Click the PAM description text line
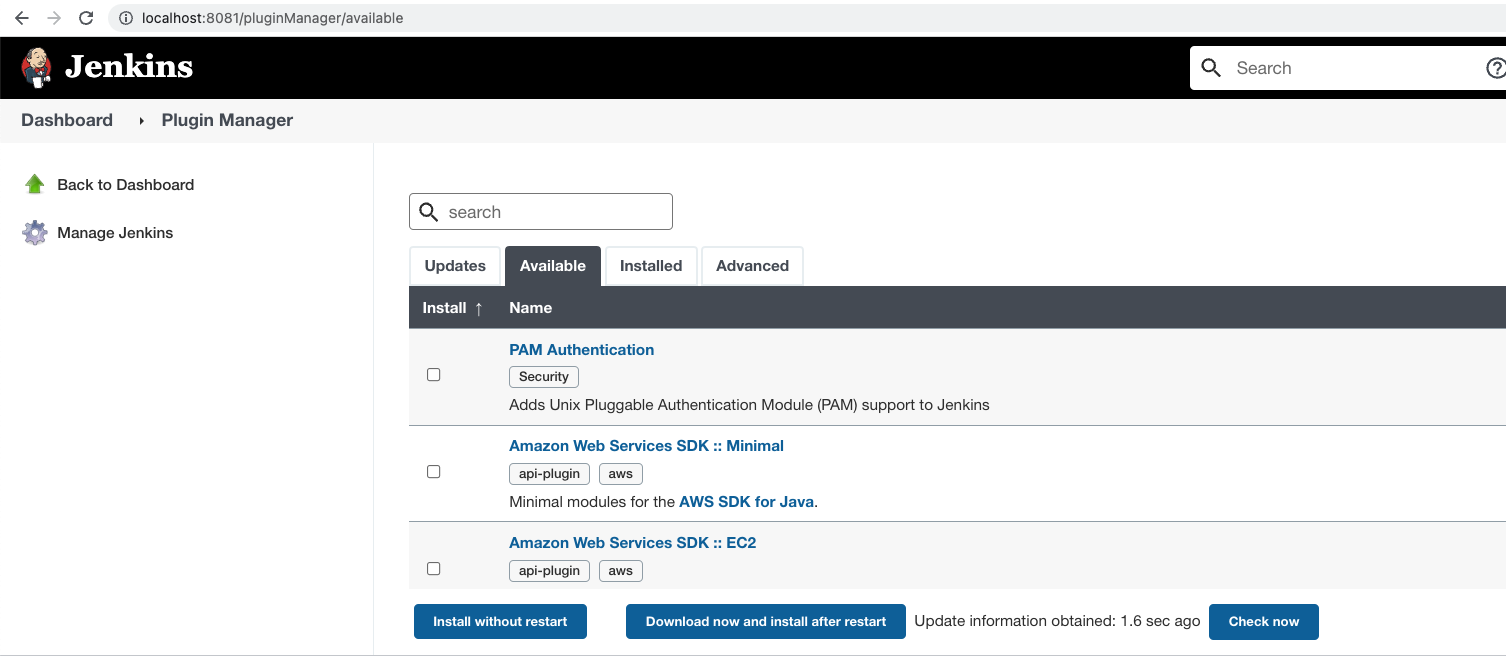The height and width of the screenshot is (656, 1506). pyautogui.click(x=749, y=405)
